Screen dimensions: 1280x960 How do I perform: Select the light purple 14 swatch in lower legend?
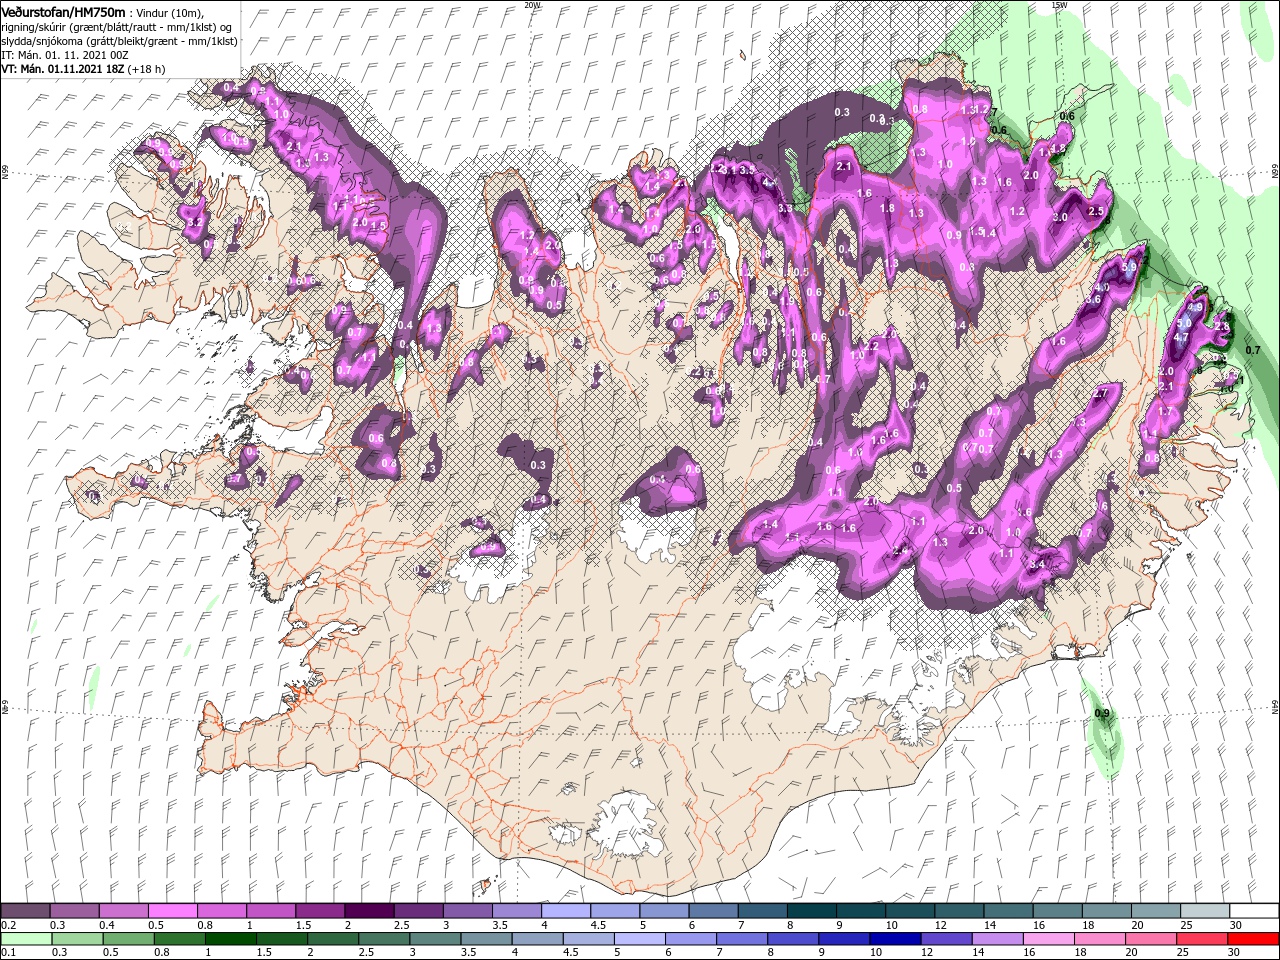point(998,938)
